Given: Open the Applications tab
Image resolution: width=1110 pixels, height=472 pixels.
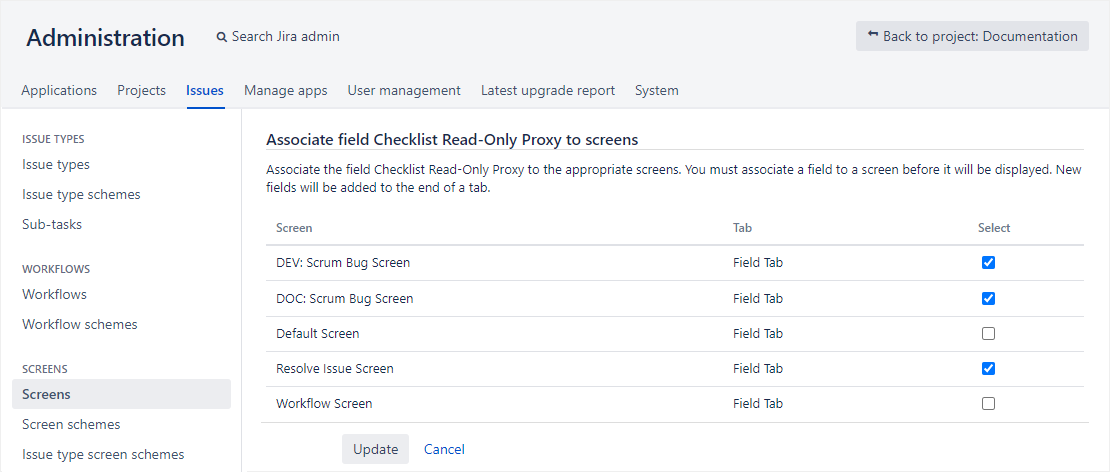Looking at the screenshot, I should (x=59, y=90).
